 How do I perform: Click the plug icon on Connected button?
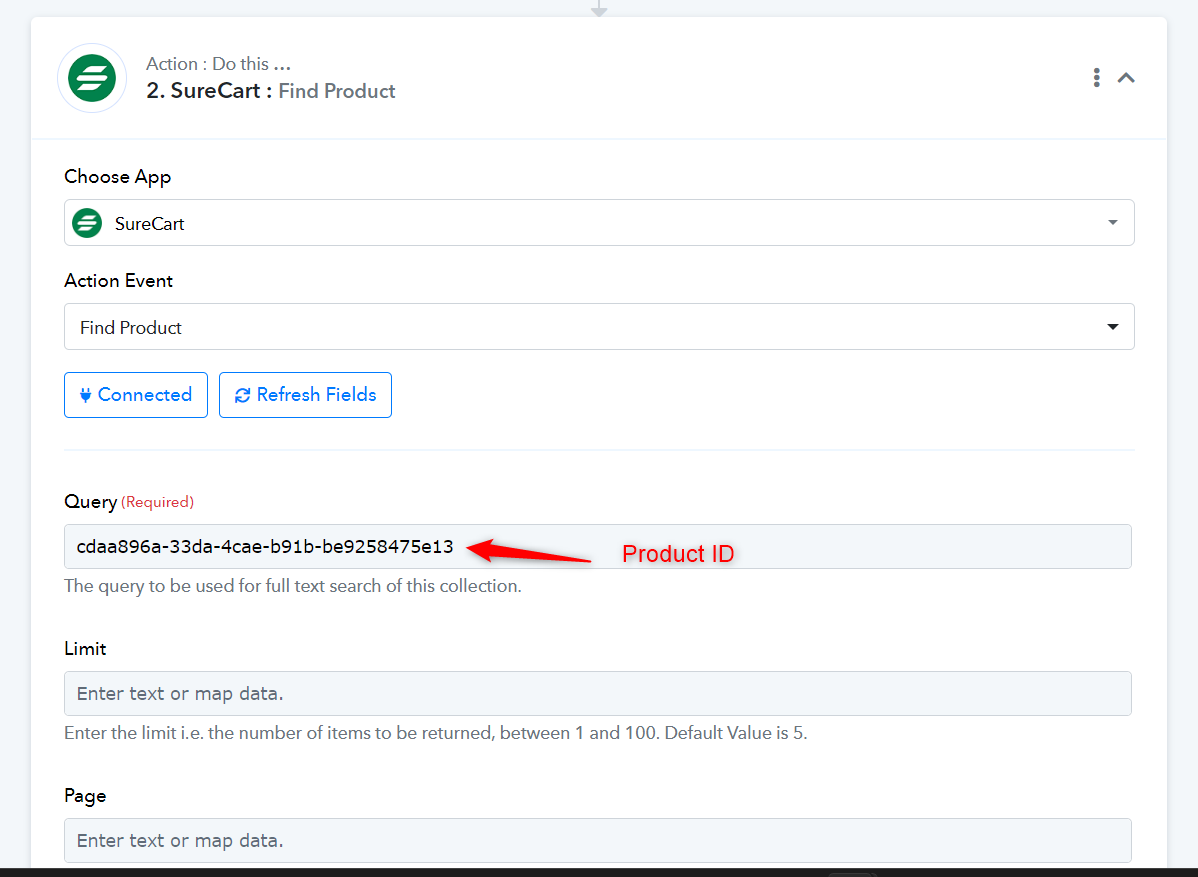click(x=86, y=395)
